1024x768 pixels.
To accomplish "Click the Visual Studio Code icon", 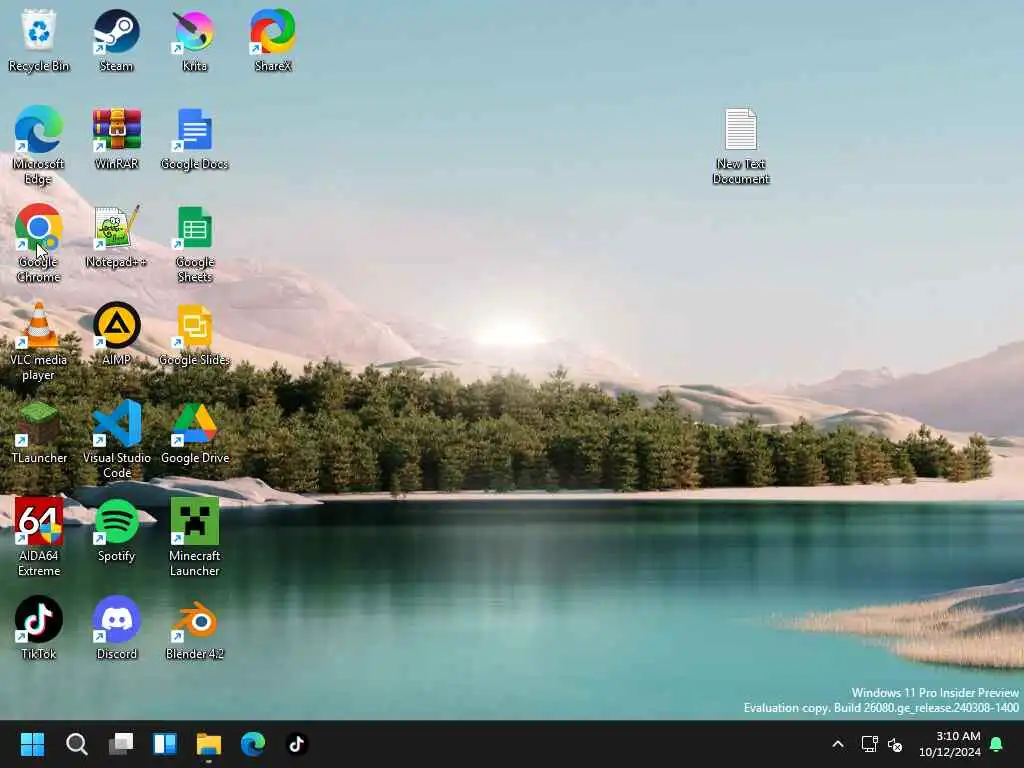I will 116,440.
